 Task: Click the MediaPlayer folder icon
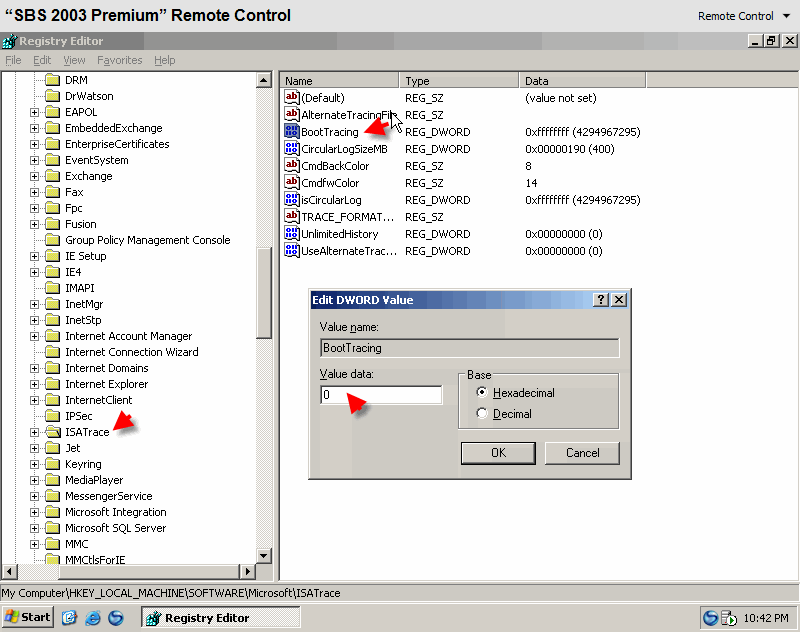point(53,480)
